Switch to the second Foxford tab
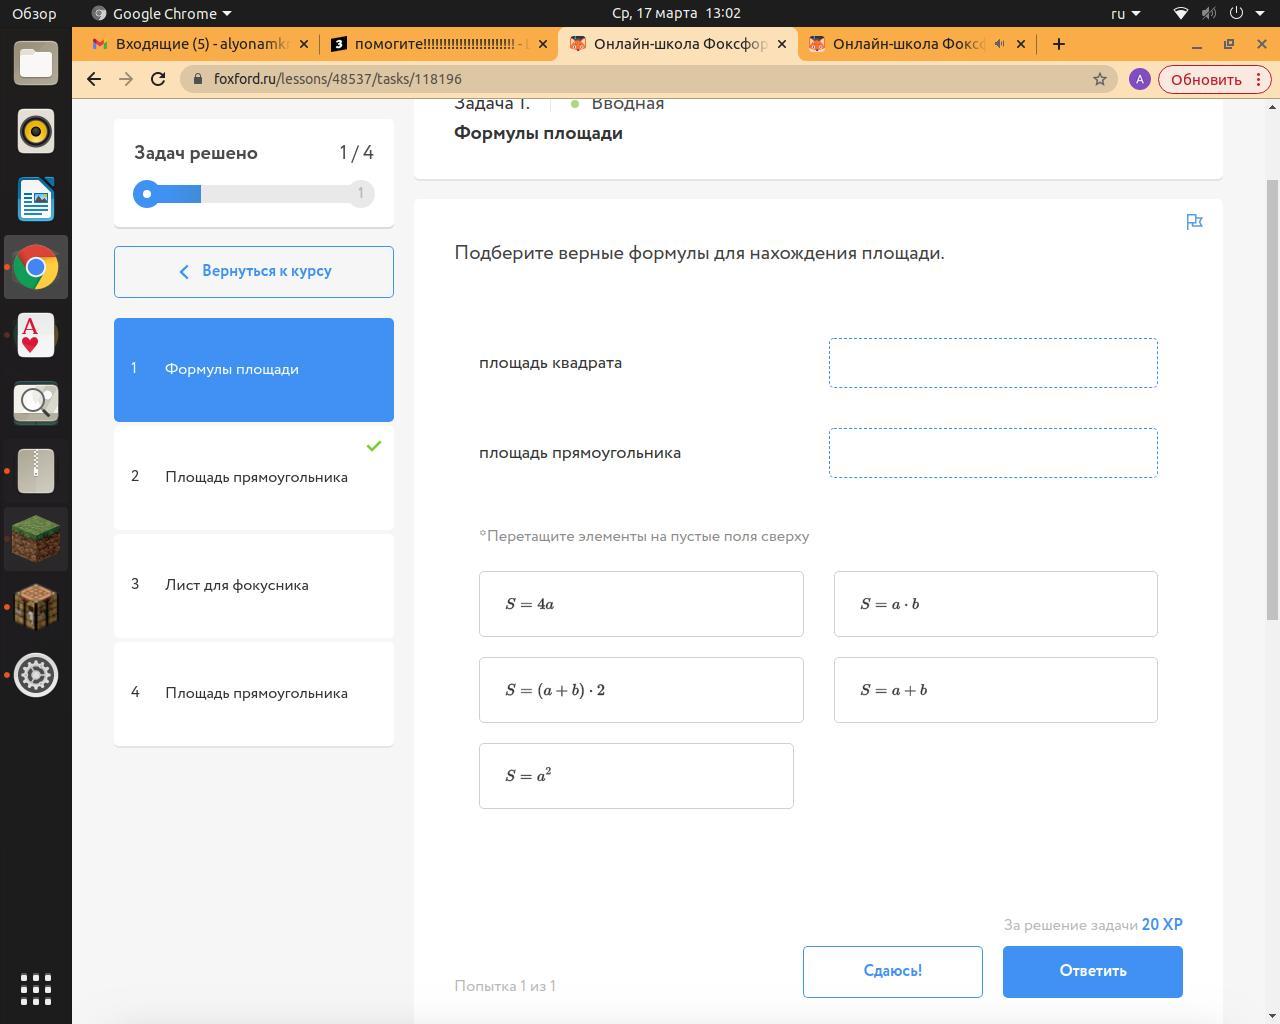 pyautogui.click(x=918, y=44)
